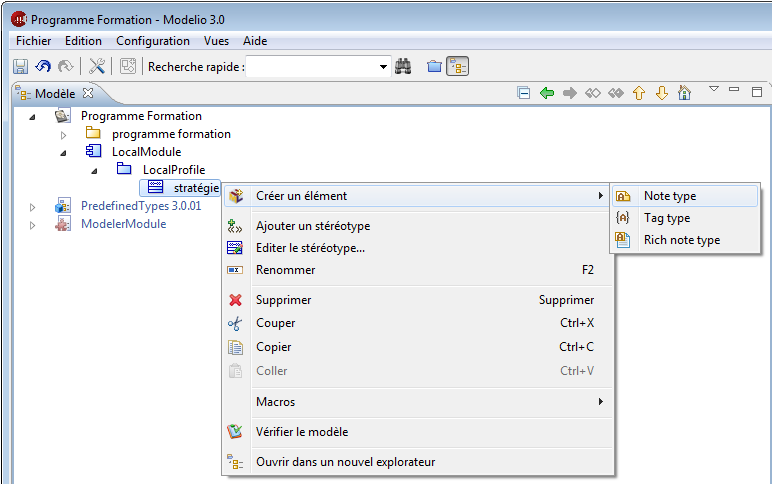Screen dimensions: 772x484
Task: Select Note type from the submenu
Action: pos(685,196)
